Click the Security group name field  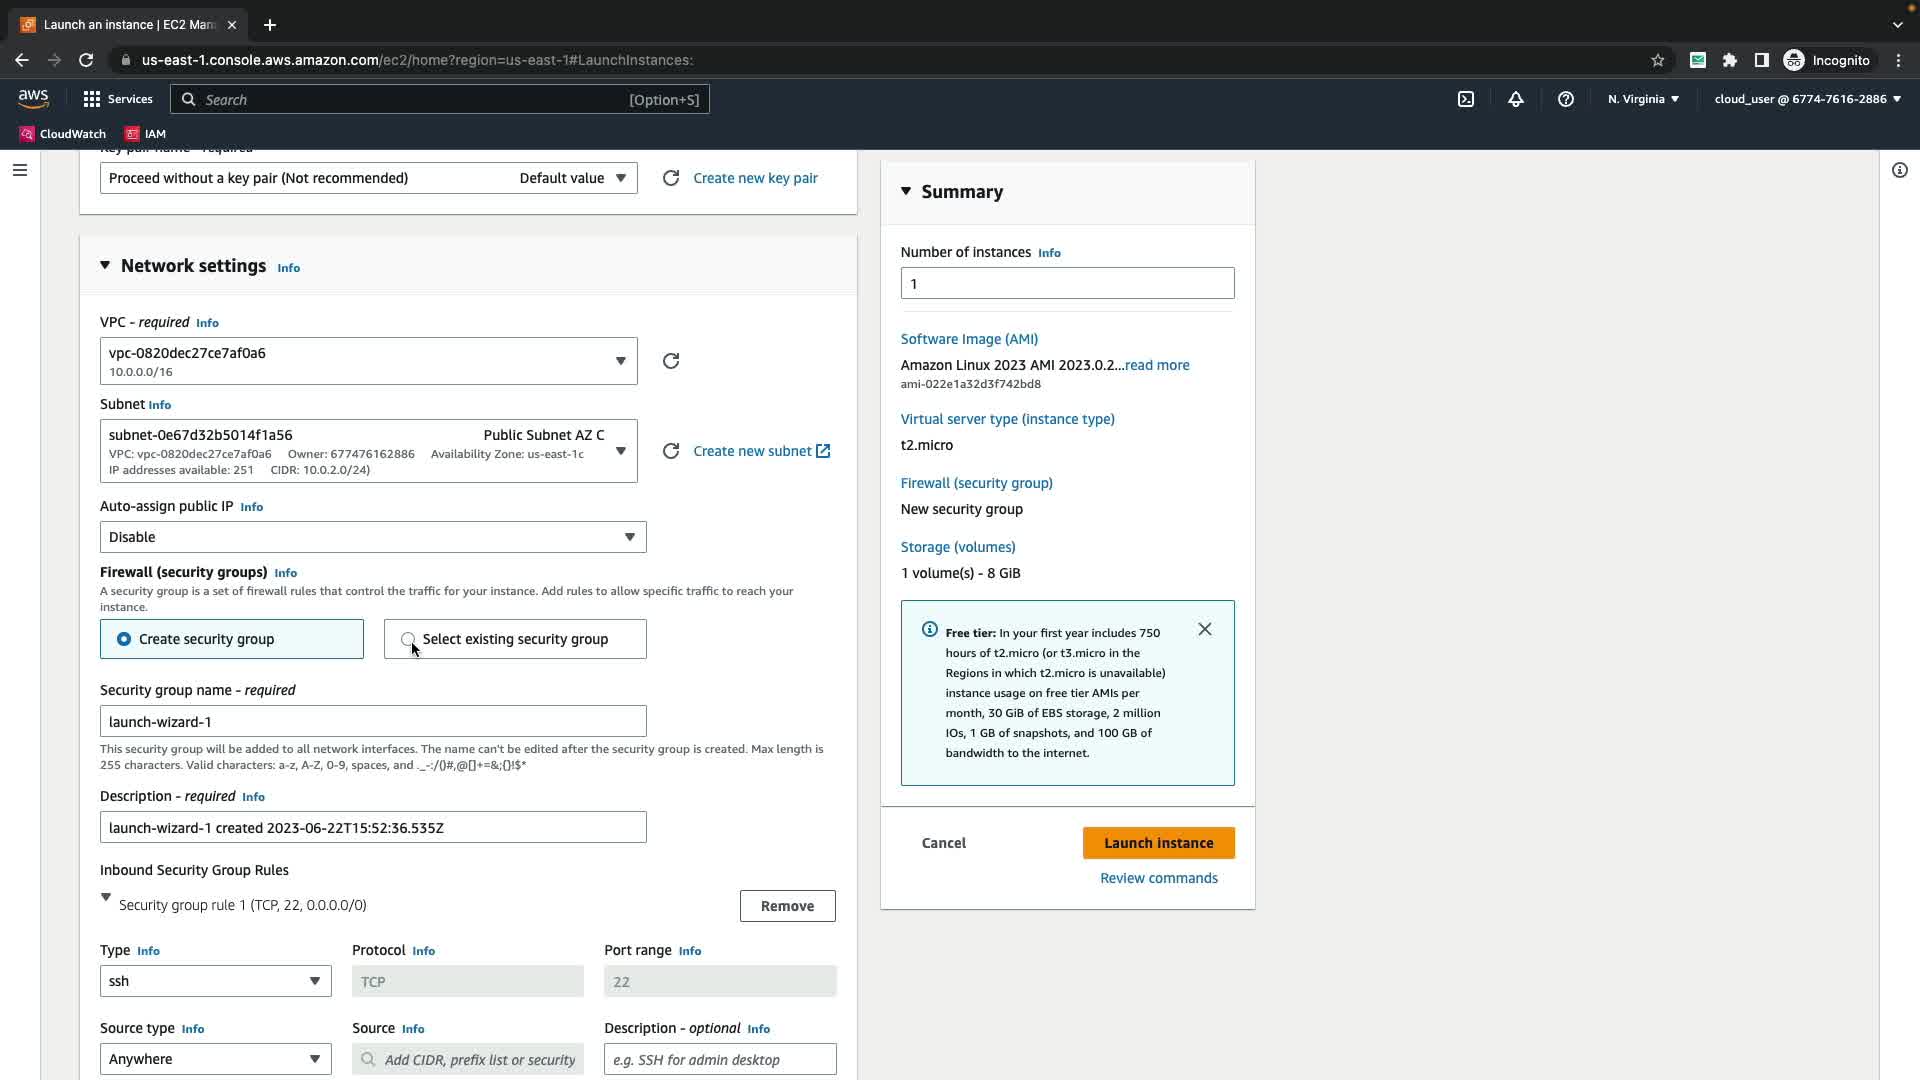372,722
